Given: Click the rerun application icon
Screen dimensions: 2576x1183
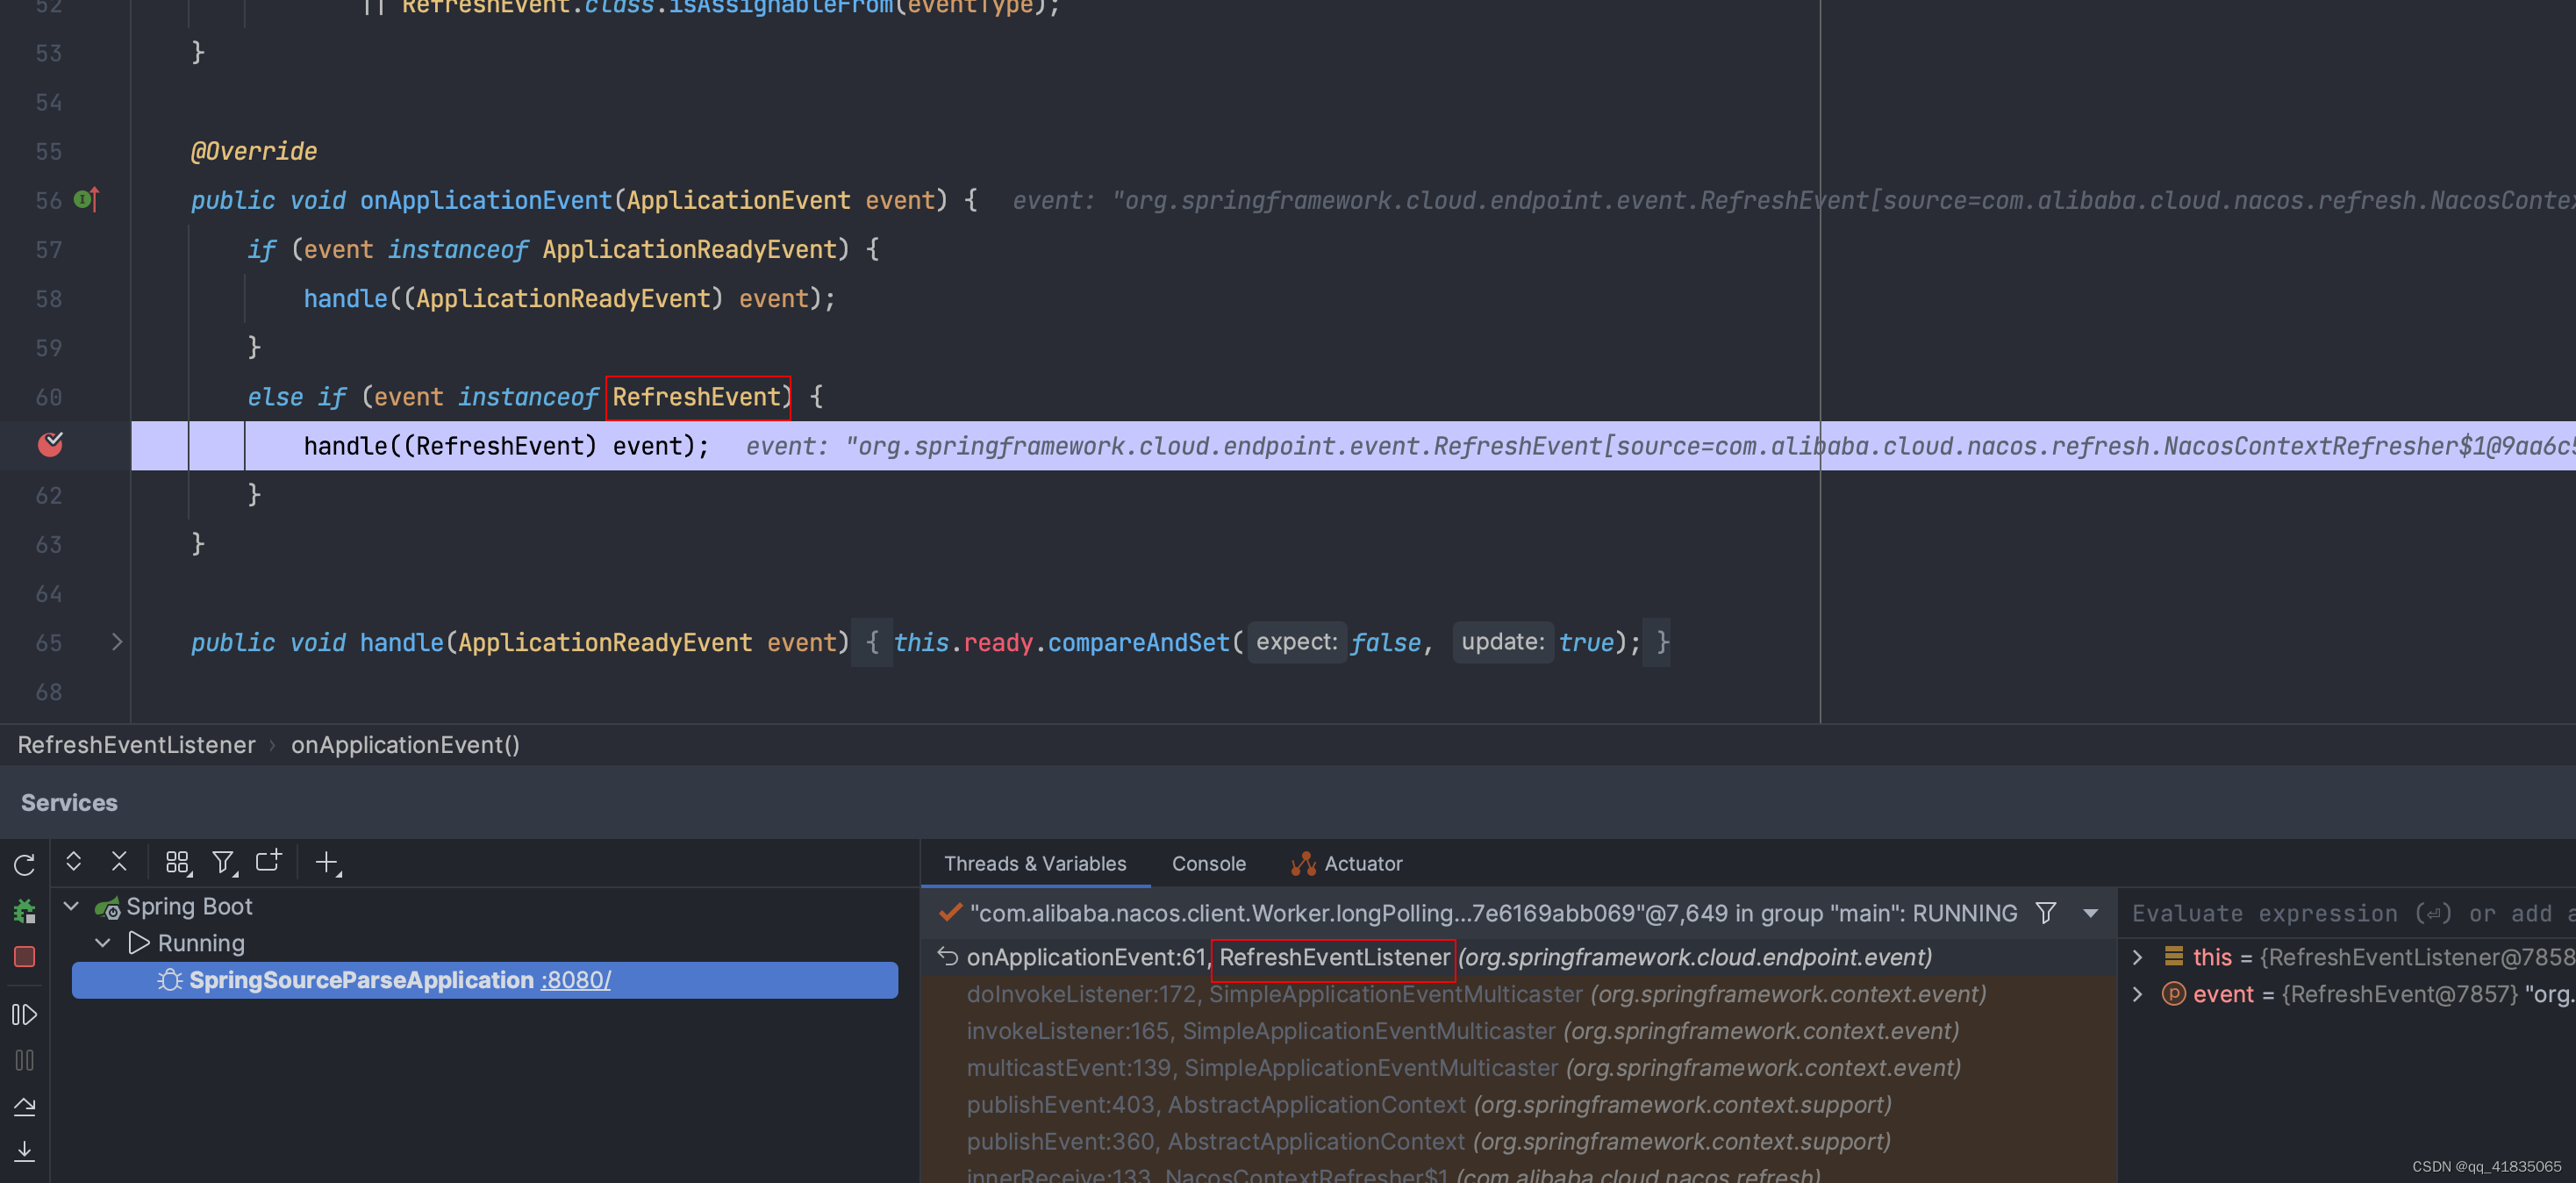Looking at the screenshot, I should tap(23, 863).
